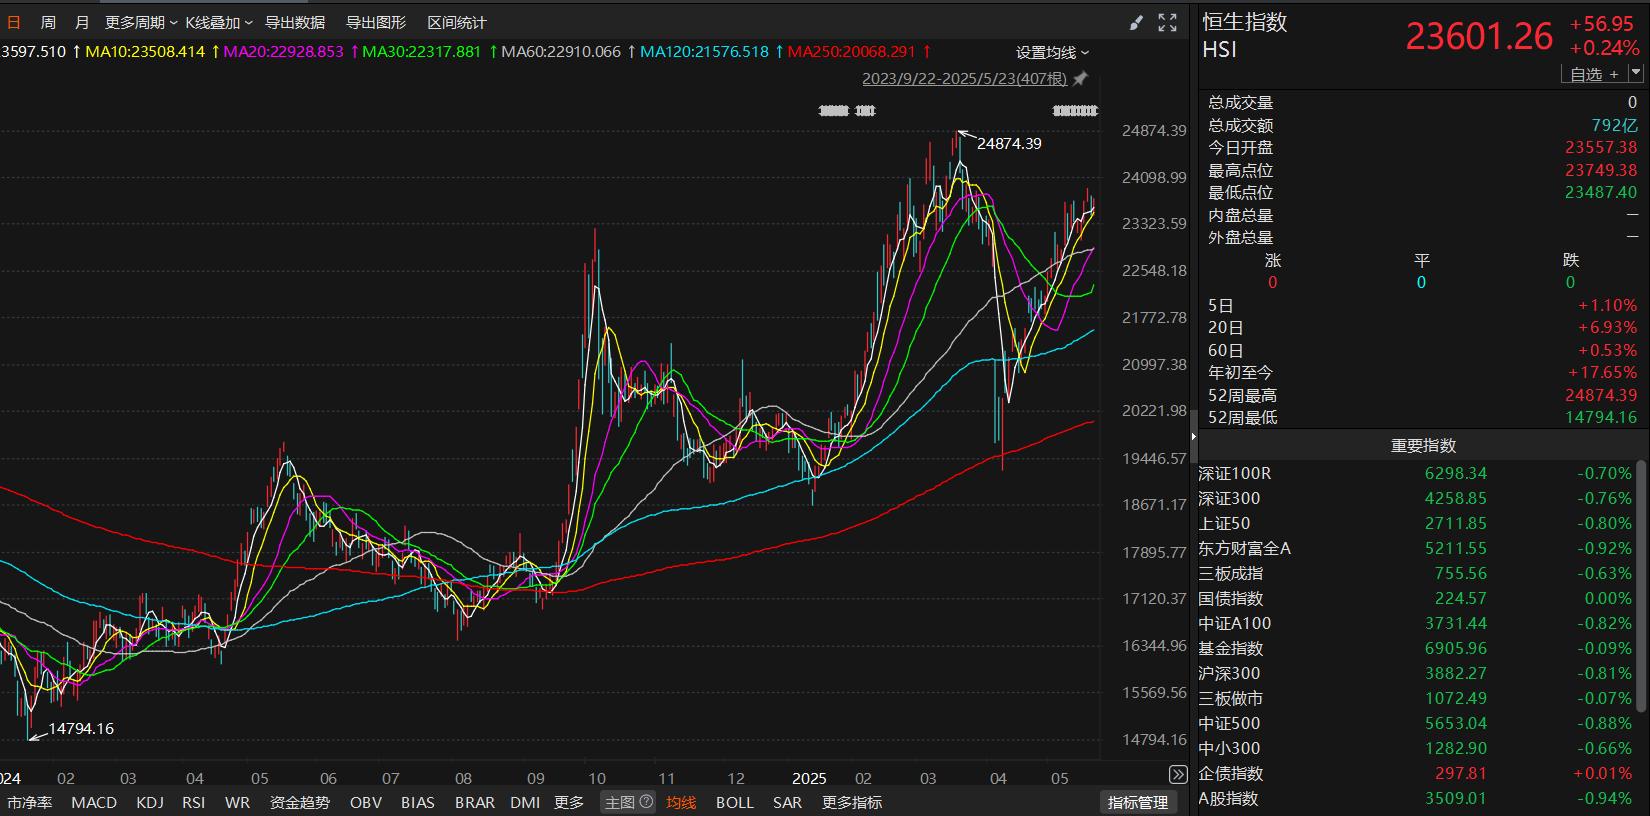Add stock to watchlist via 自选 +
The width and height of the screenshot is (1650, 816).
(1593, 74)
